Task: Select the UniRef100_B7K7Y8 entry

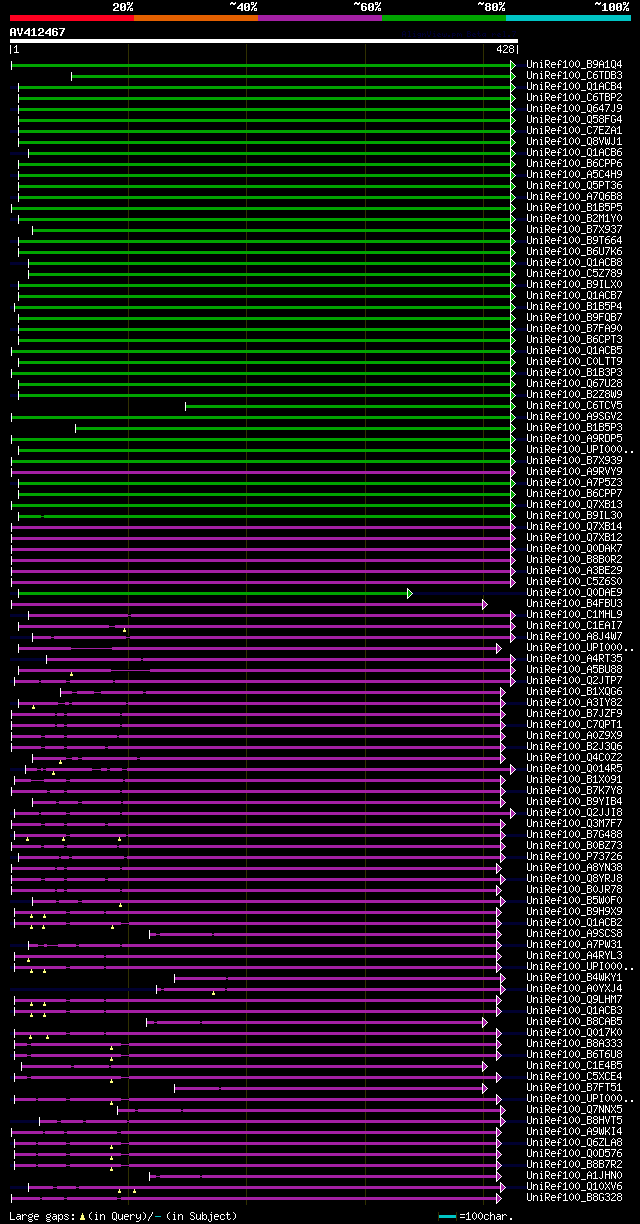Action: 574,790
